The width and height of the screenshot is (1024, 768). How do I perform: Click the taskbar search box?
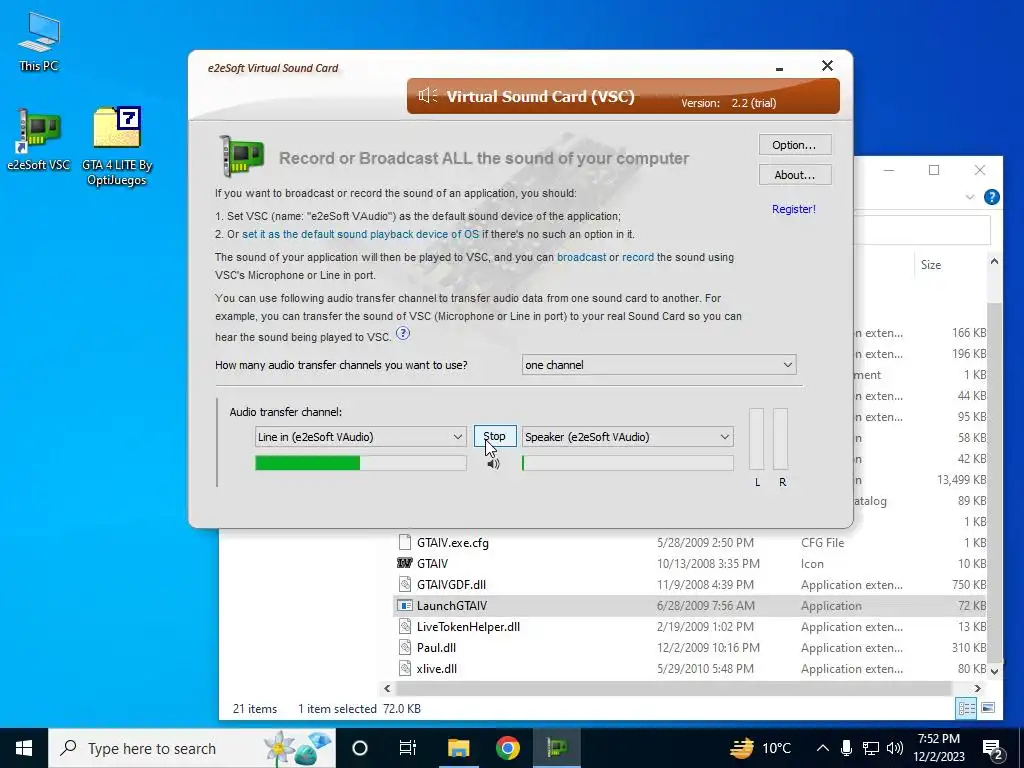pos(192,748)
